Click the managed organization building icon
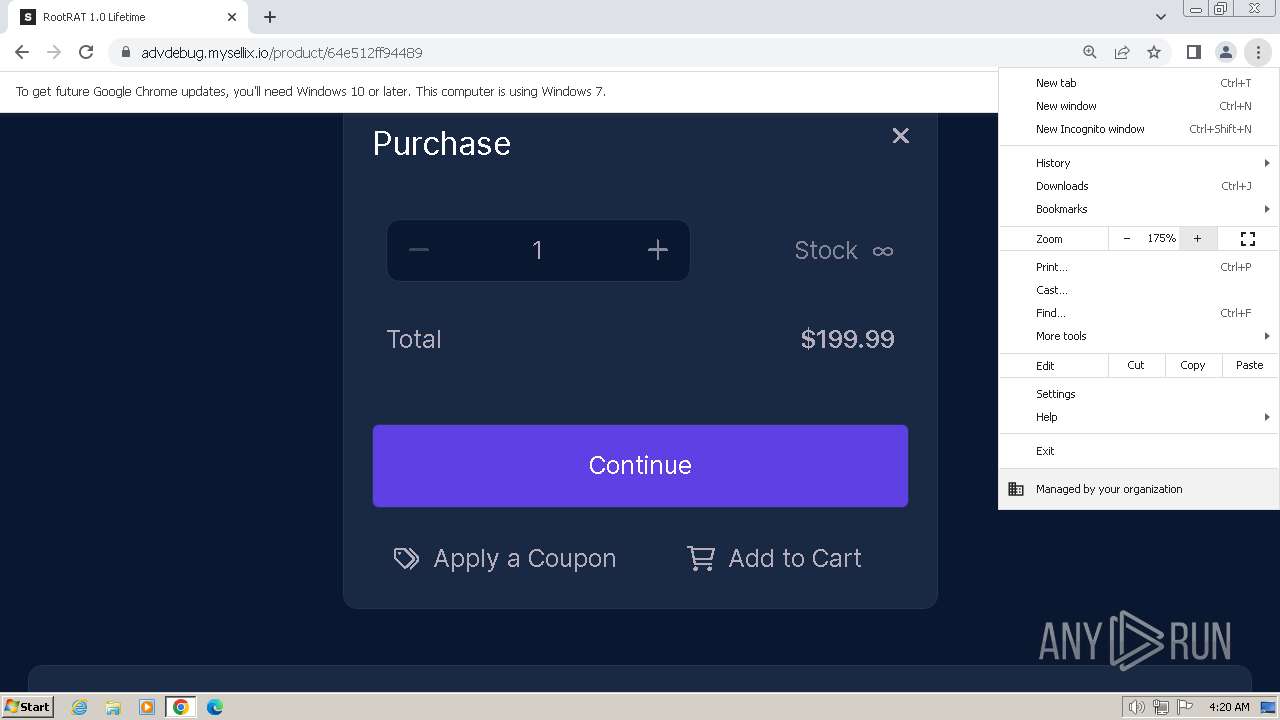 point(1016,489)
